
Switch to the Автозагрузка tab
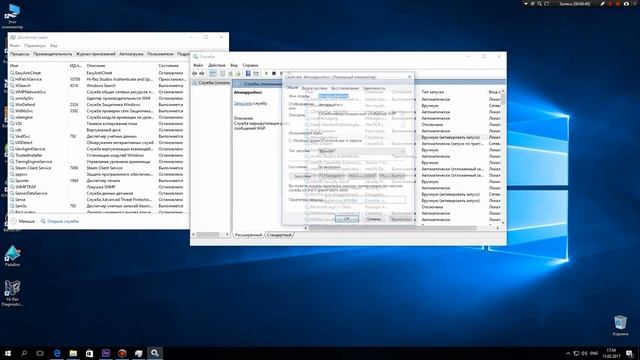coord(131,54)
